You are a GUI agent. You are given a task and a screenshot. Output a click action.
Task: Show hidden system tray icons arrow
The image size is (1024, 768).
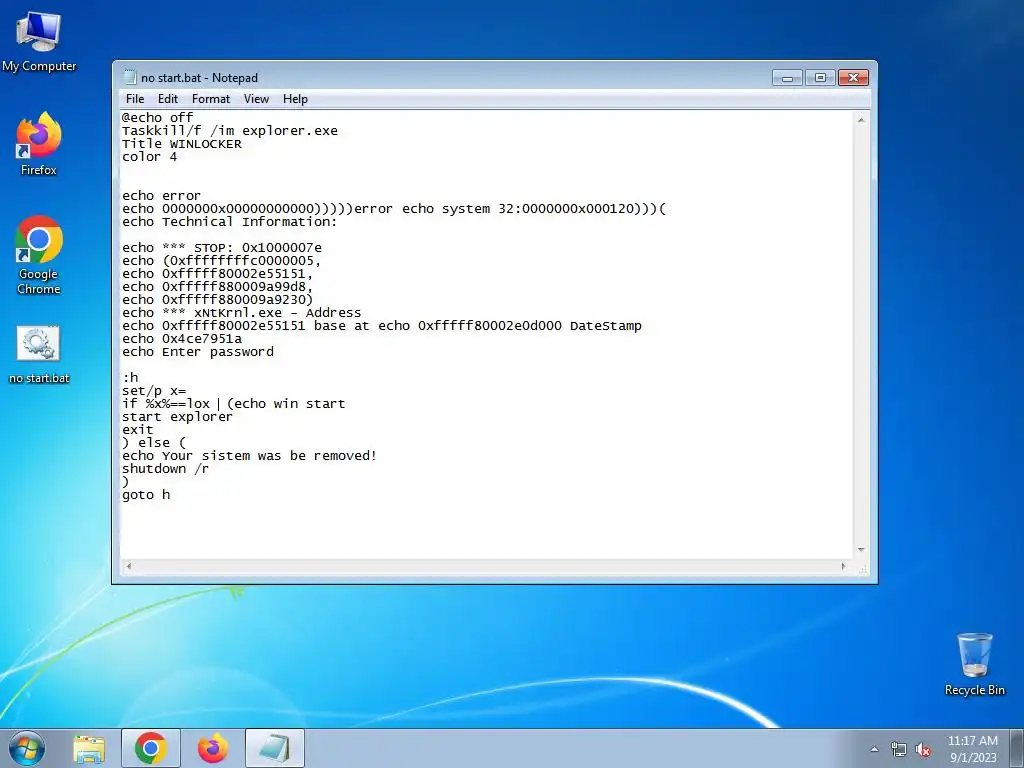(x=874, y=749)
